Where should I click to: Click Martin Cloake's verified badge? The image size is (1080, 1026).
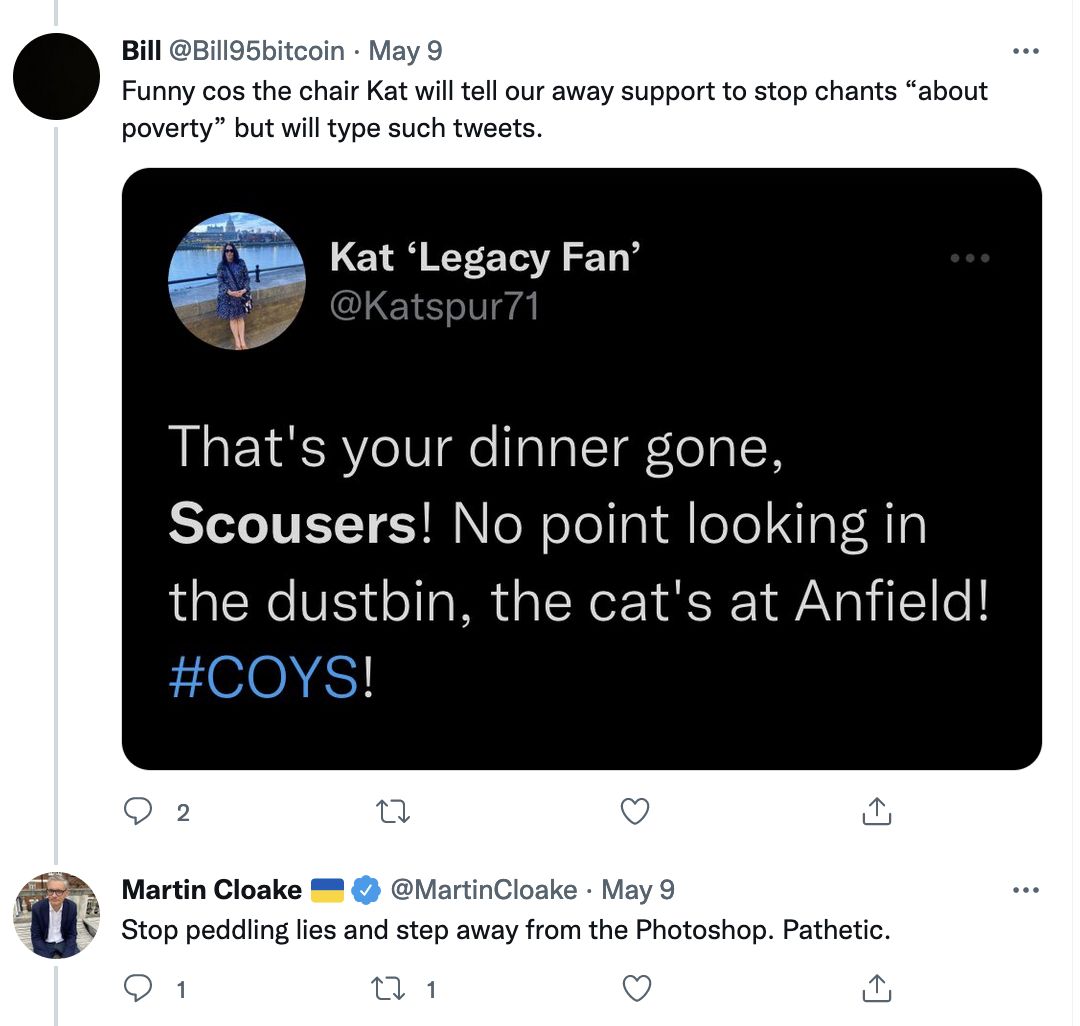(367, 890)
